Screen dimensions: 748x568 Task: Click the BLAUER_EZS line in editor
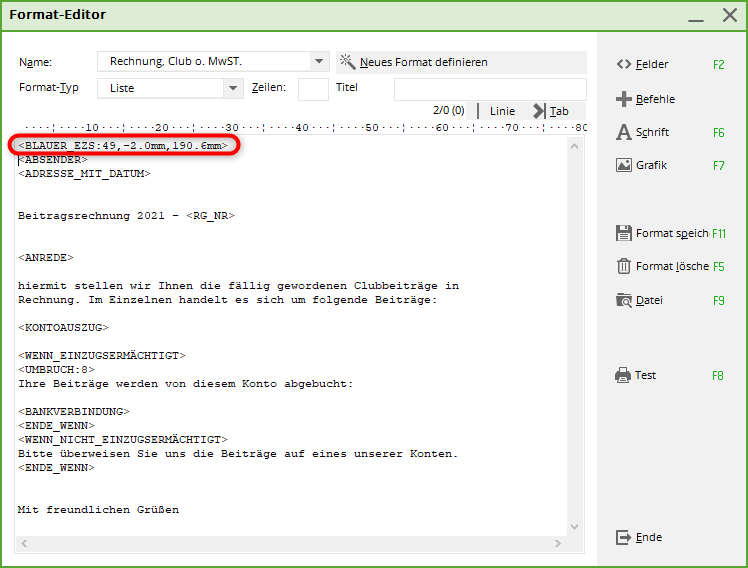coord(125,146)
